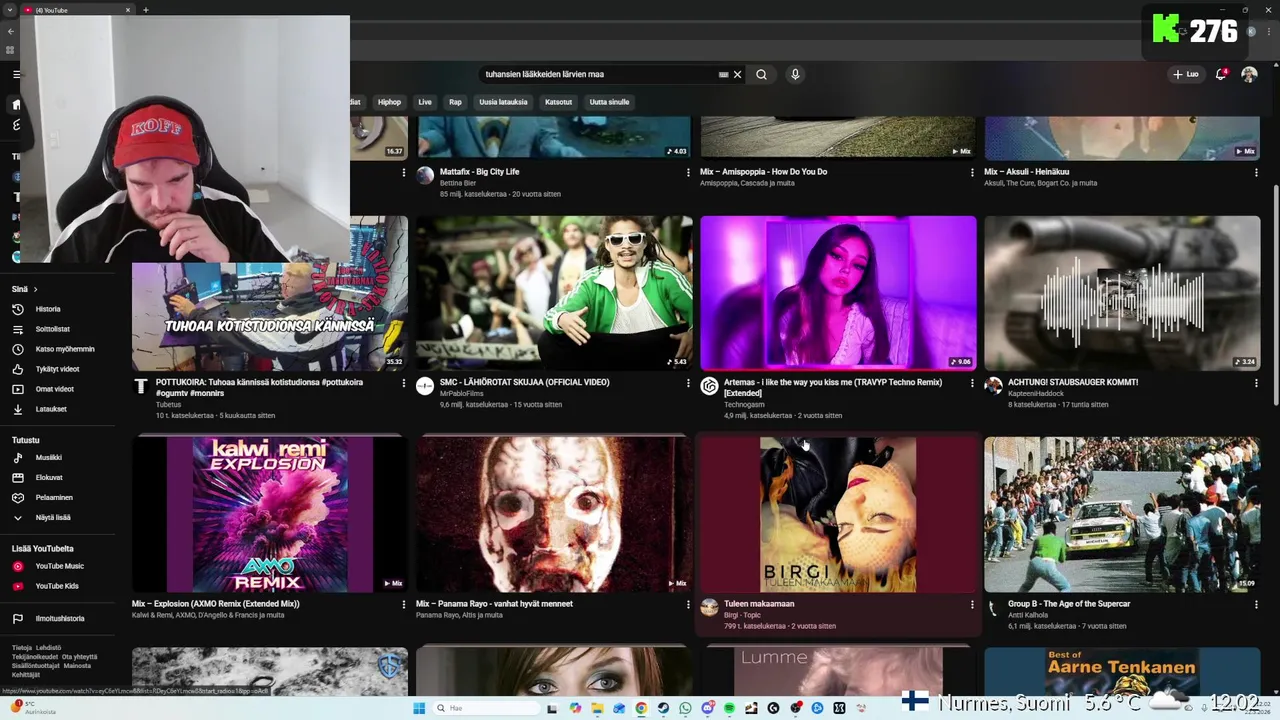Select the Rap filter chip
This screenshot has width=1280, height=720.
click(455, 102)
